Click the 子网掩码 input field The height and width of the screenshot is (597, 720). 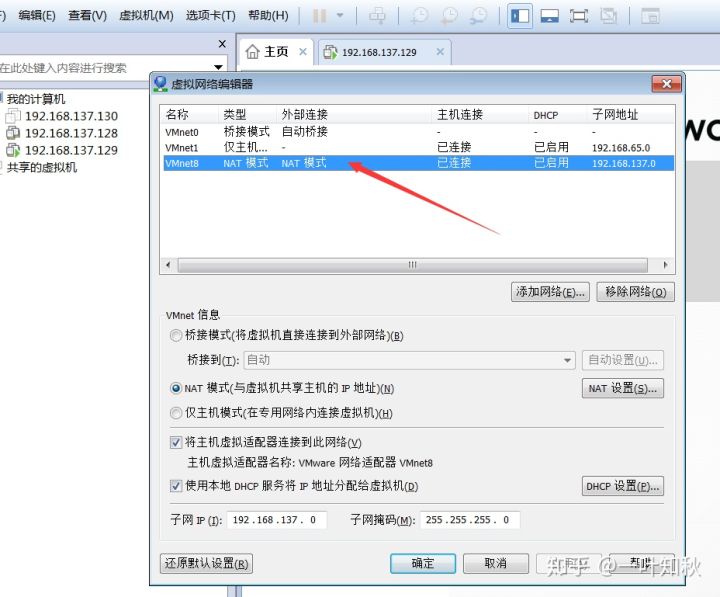470,520
